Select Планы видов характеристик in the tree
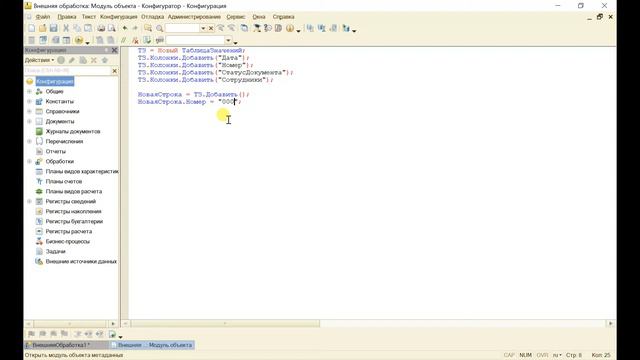This screenshot has height=360, width=640. [x=82, y=171]
